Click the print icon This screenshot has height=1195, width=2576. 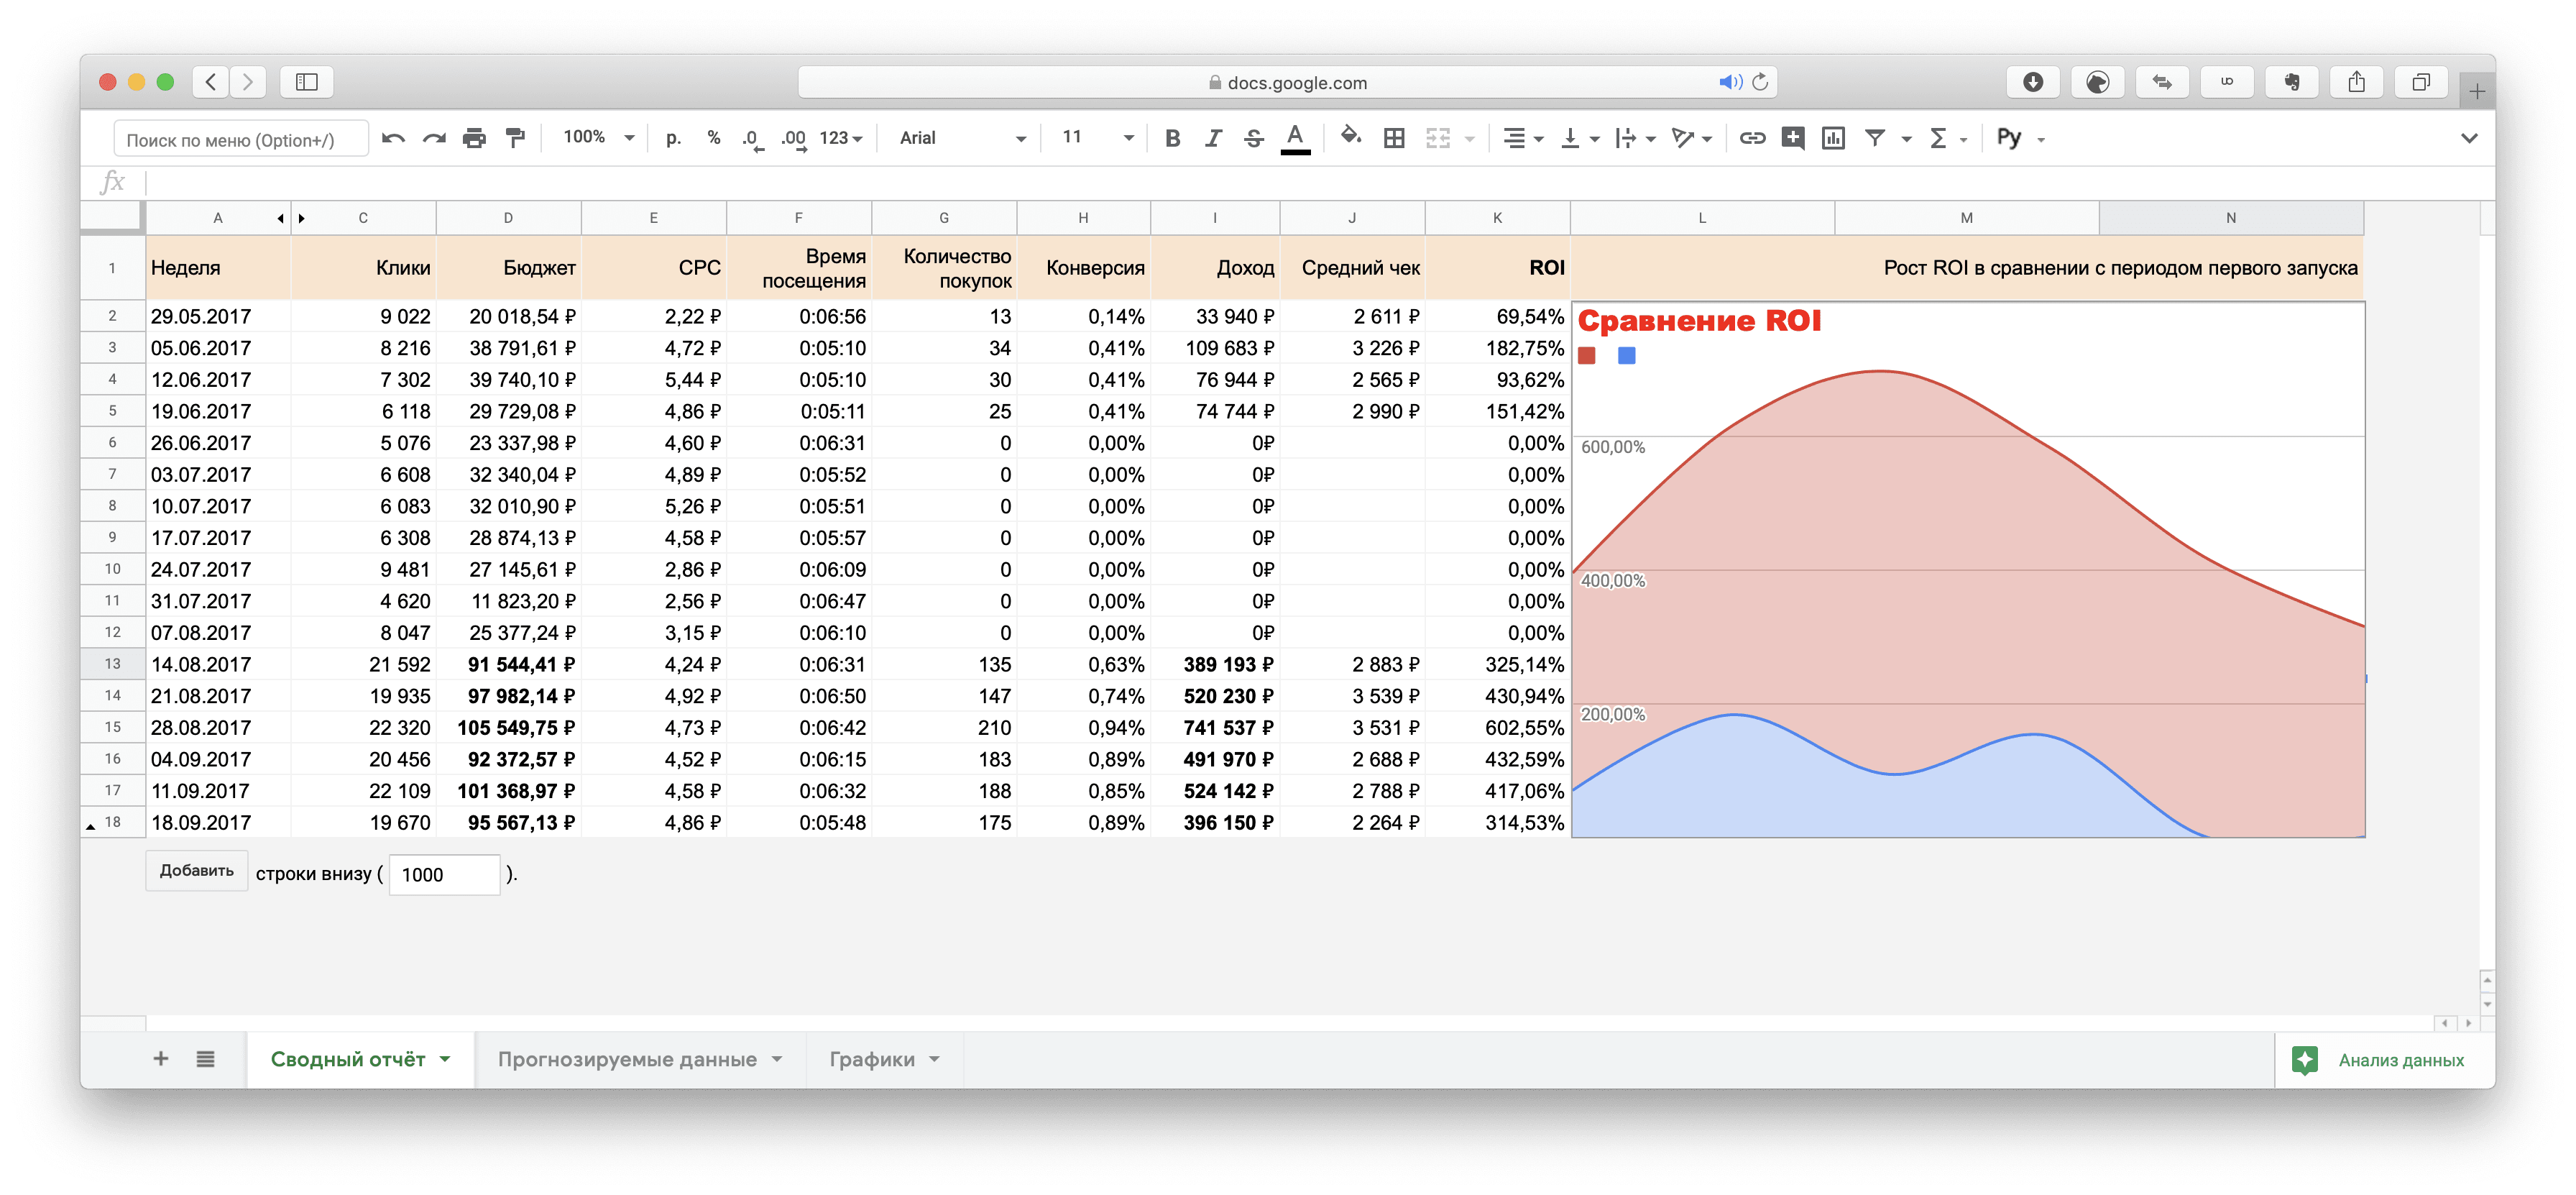(474, 138)
